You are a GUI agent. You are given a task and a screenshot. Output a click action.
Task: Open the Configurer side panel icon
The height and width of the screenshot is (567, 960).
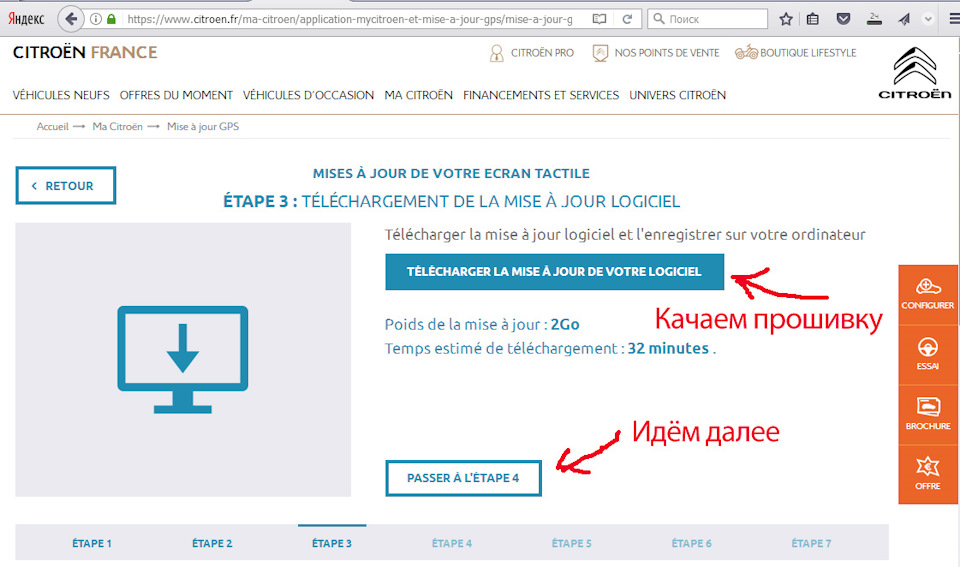(x=928, y=295)
